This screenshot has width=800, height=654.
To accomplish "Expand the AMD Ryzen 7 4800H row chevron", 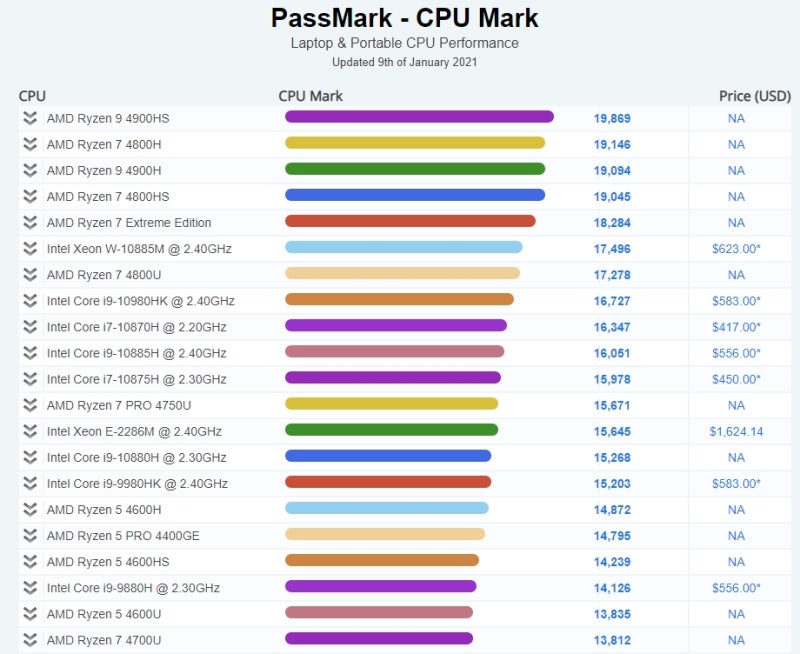I will [30, 144].
